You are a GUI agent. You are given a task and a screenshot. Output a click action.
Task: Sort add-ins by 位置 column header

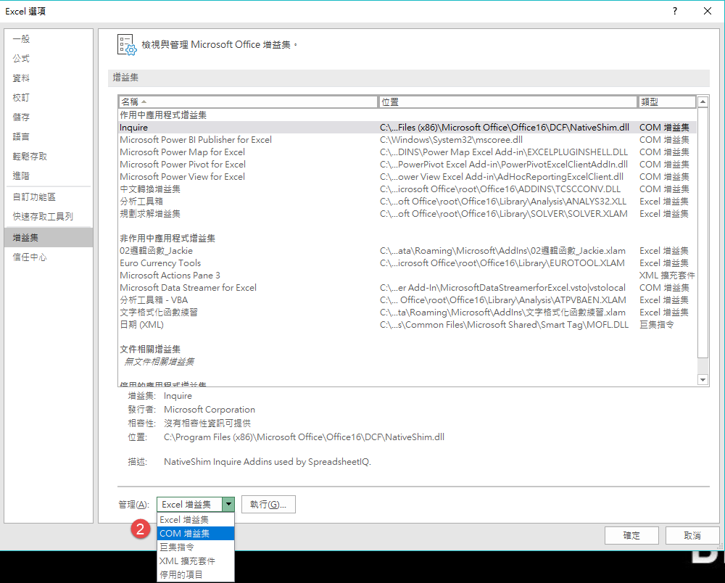[508, 102]
